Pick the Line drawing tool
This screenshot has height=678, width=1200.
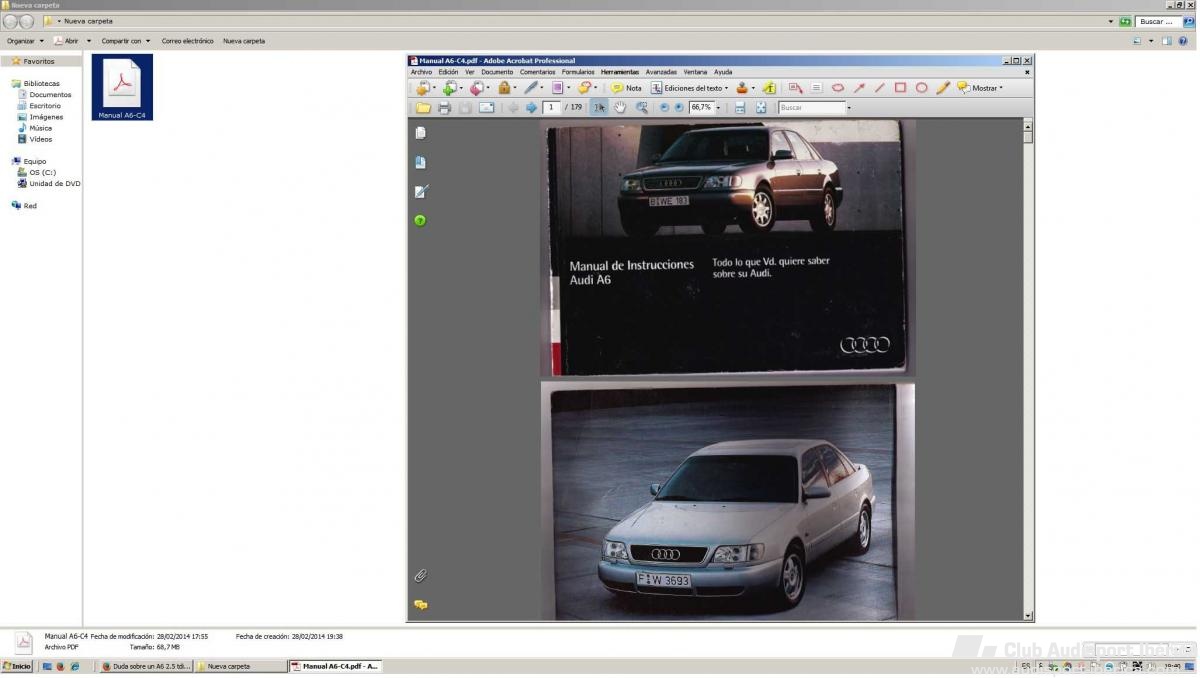point(880,88)
